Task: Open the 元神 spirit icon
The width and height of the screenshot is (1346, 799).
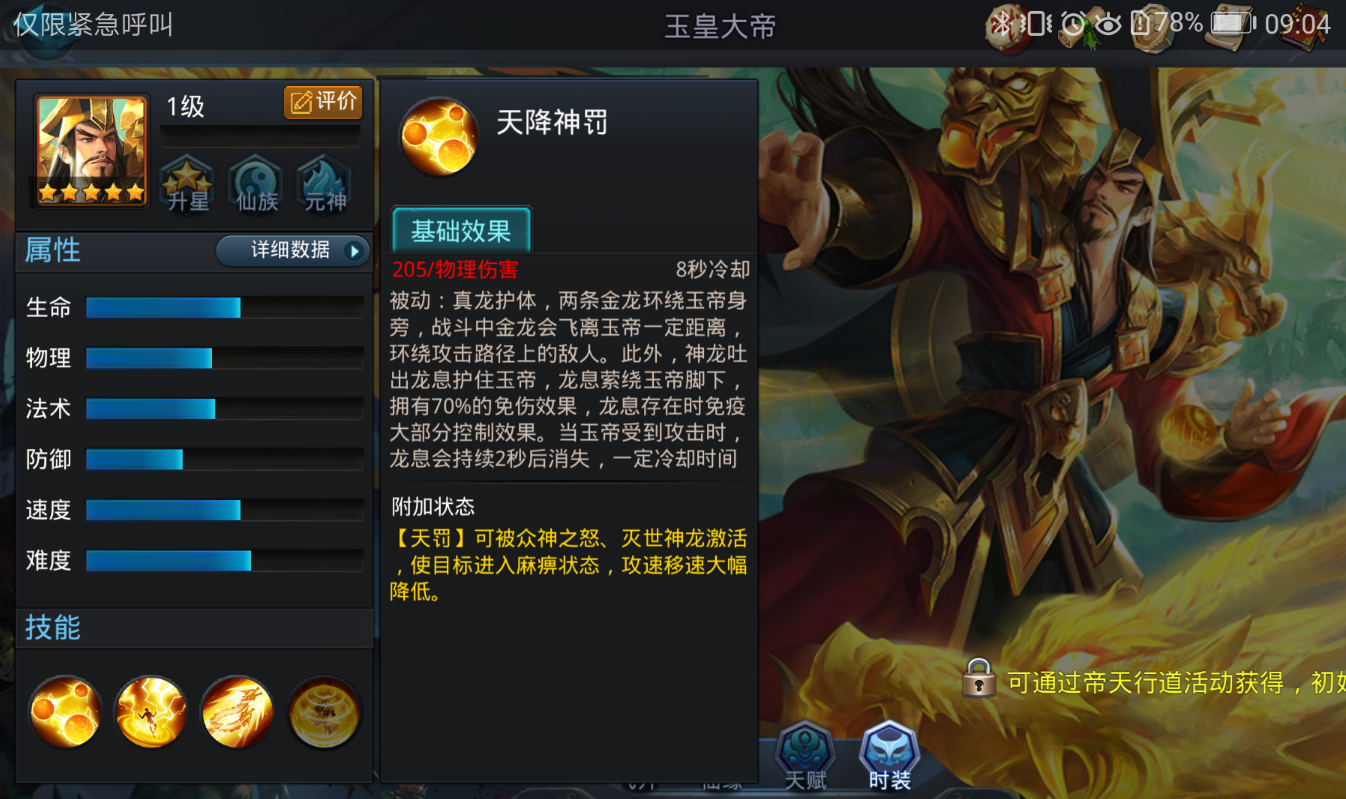Action: (x=325, y=184)
